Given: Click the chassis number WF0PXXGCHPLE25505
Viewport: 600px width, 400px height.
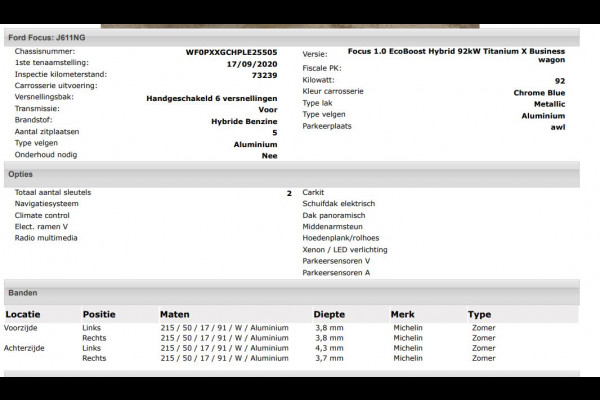Looking at the screenshot, I should (232, 52).
